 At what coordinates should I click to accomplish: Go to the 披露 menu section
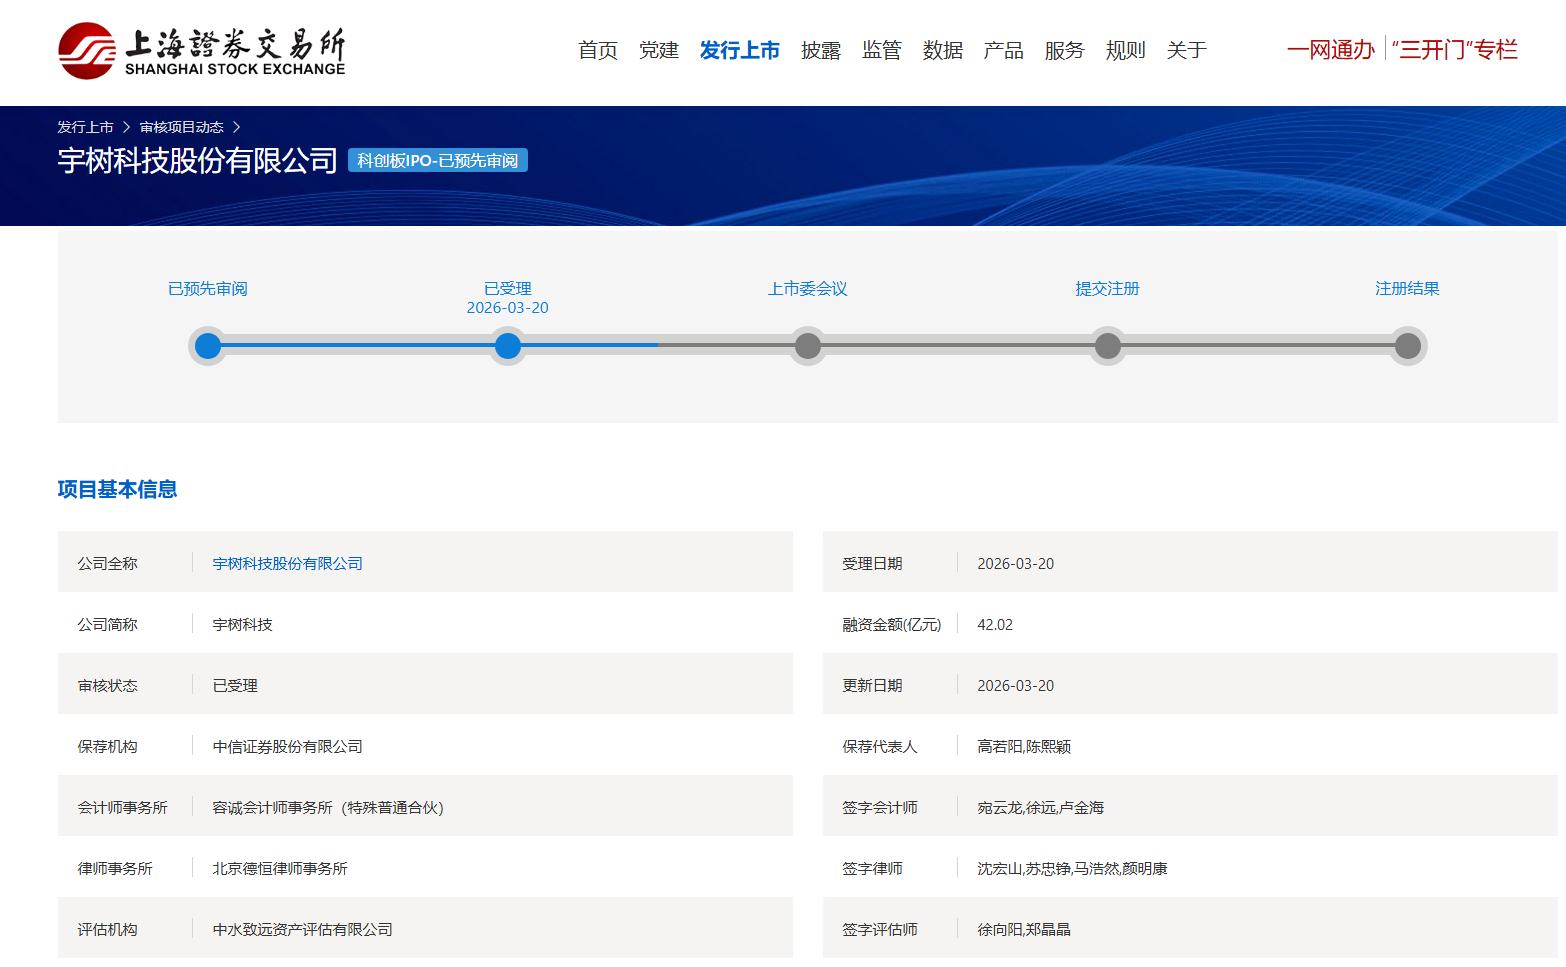[x=821, y=50]
